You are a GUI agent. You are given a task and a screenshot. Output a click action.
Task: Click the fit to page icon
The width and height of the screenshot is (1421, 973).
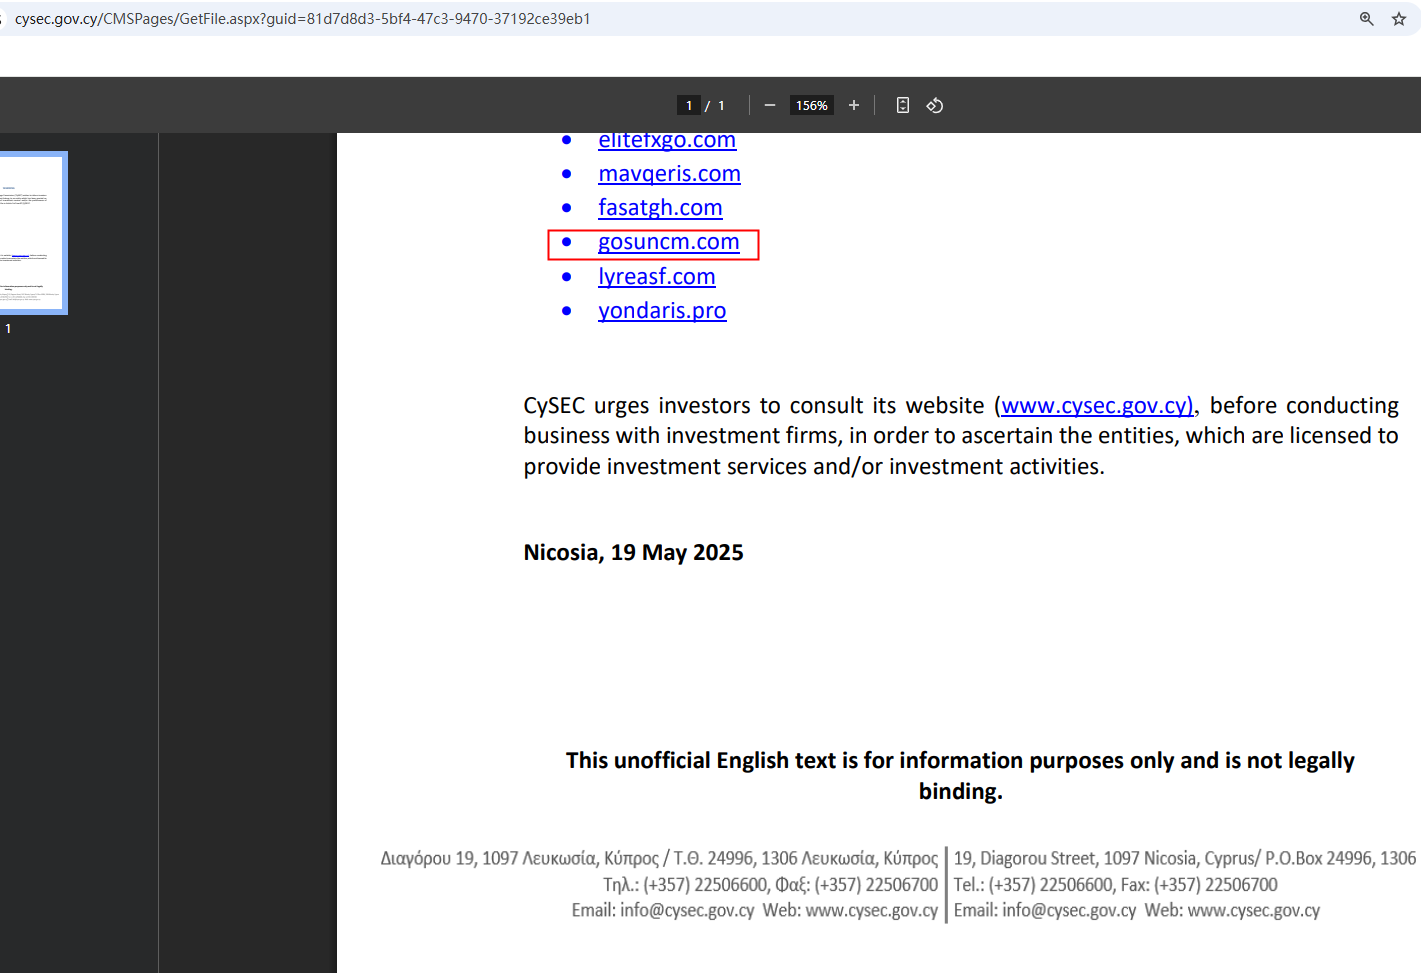(x=902, y=105)
